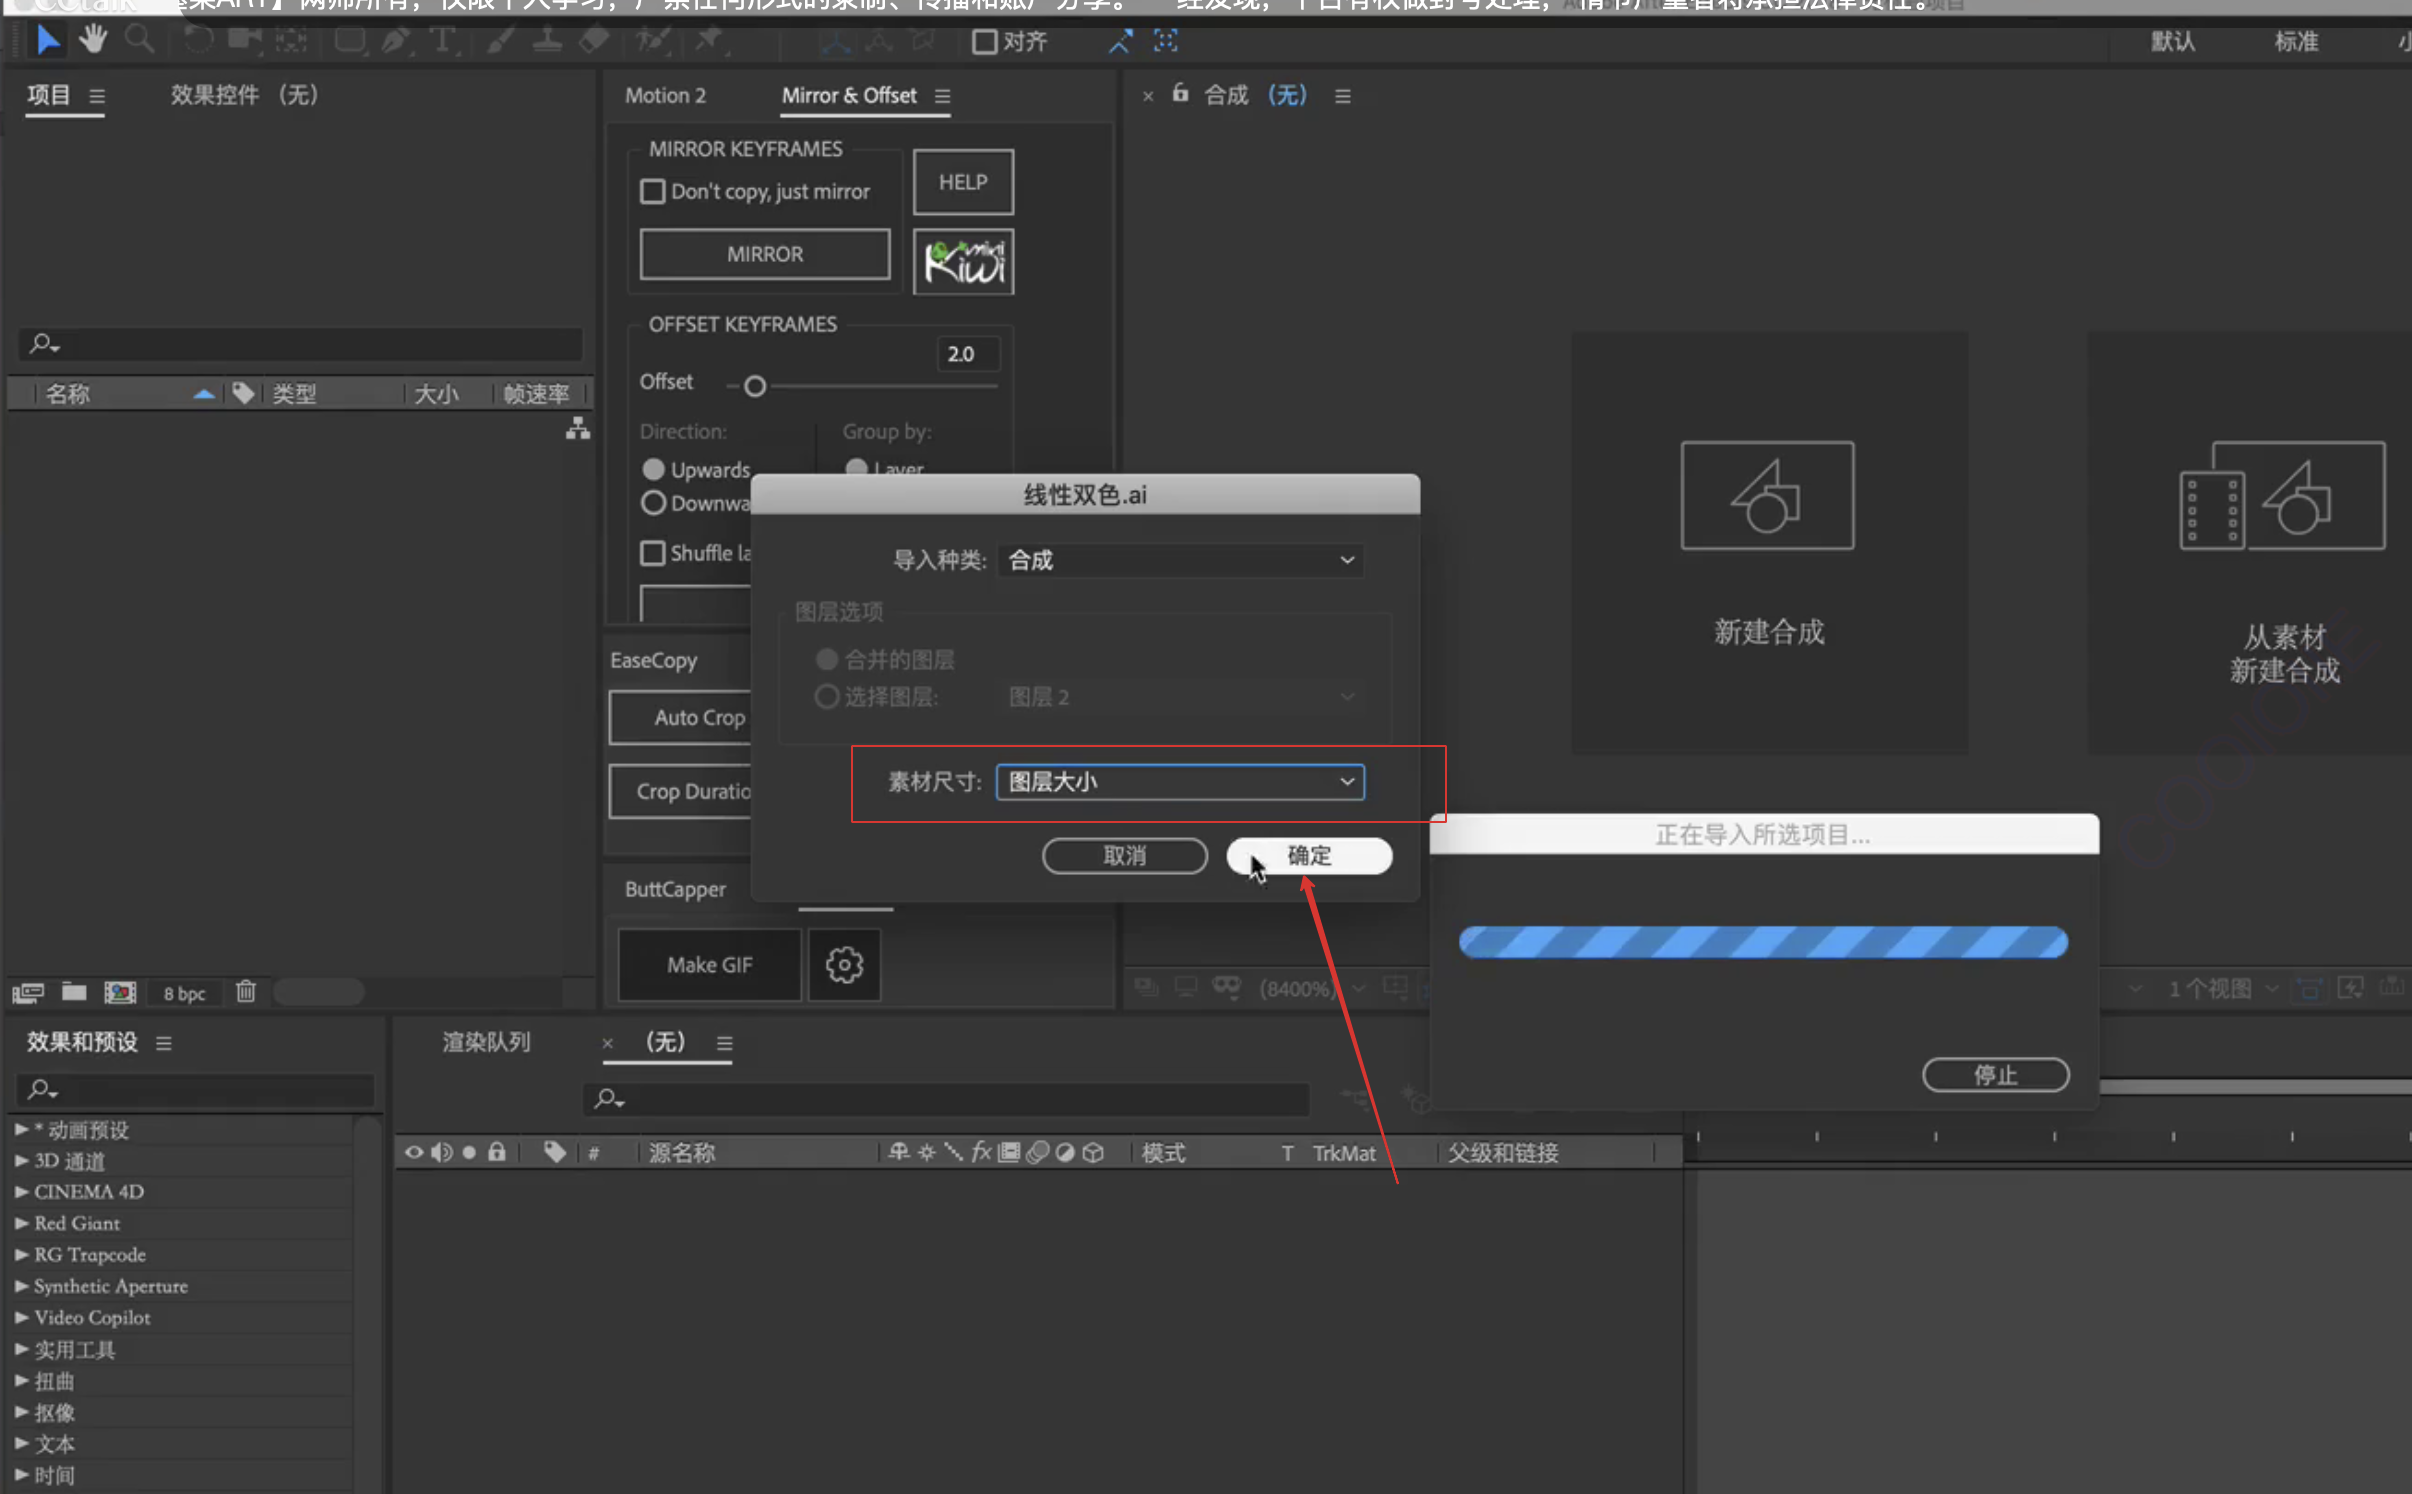The width and height of the screenshot is (2412, 1494).
Task: Select the Rectangle shape tool
Action: coord(349,41)
